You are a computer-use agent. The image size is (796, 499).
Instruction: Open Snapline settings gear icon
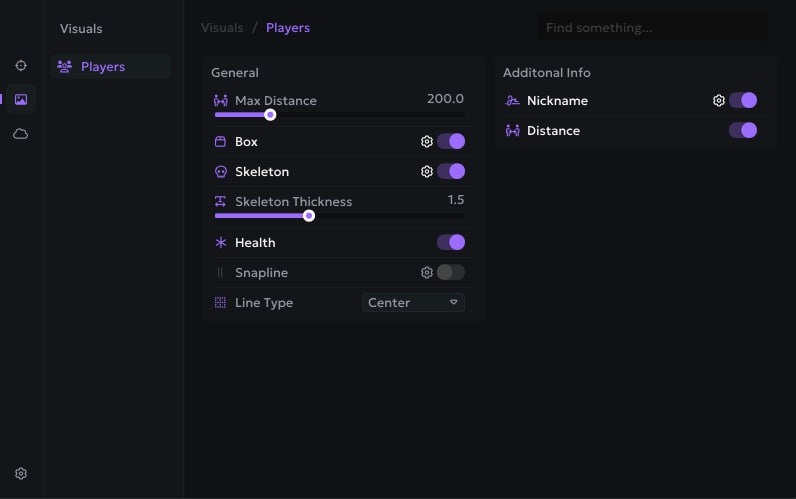coord(427,273)
